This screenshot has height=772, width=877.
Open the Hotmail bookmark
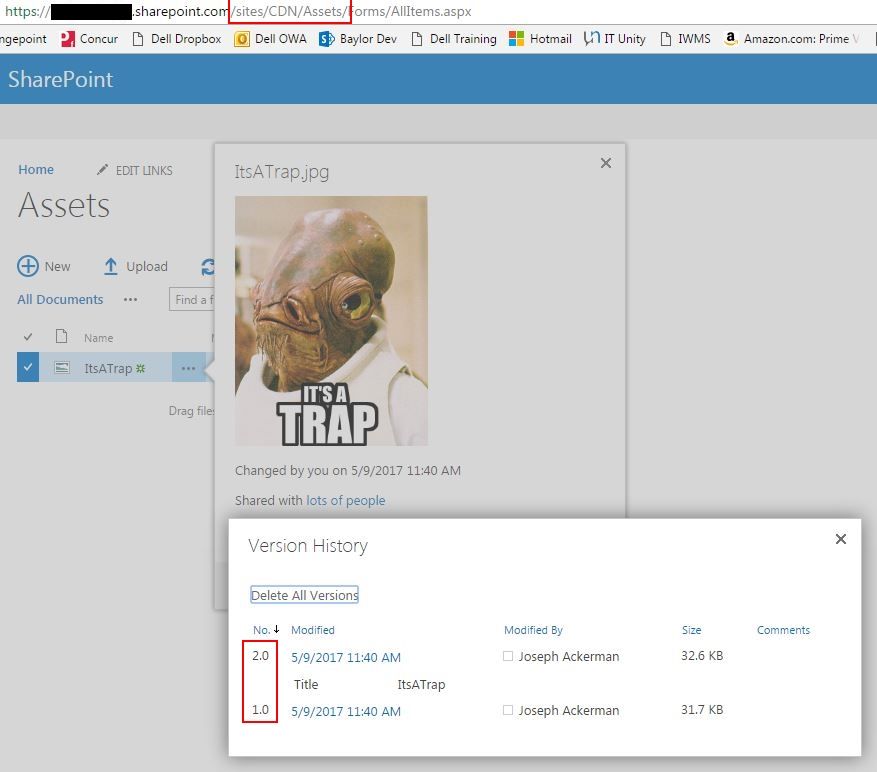pyautogui.click(x=540, y=39)
